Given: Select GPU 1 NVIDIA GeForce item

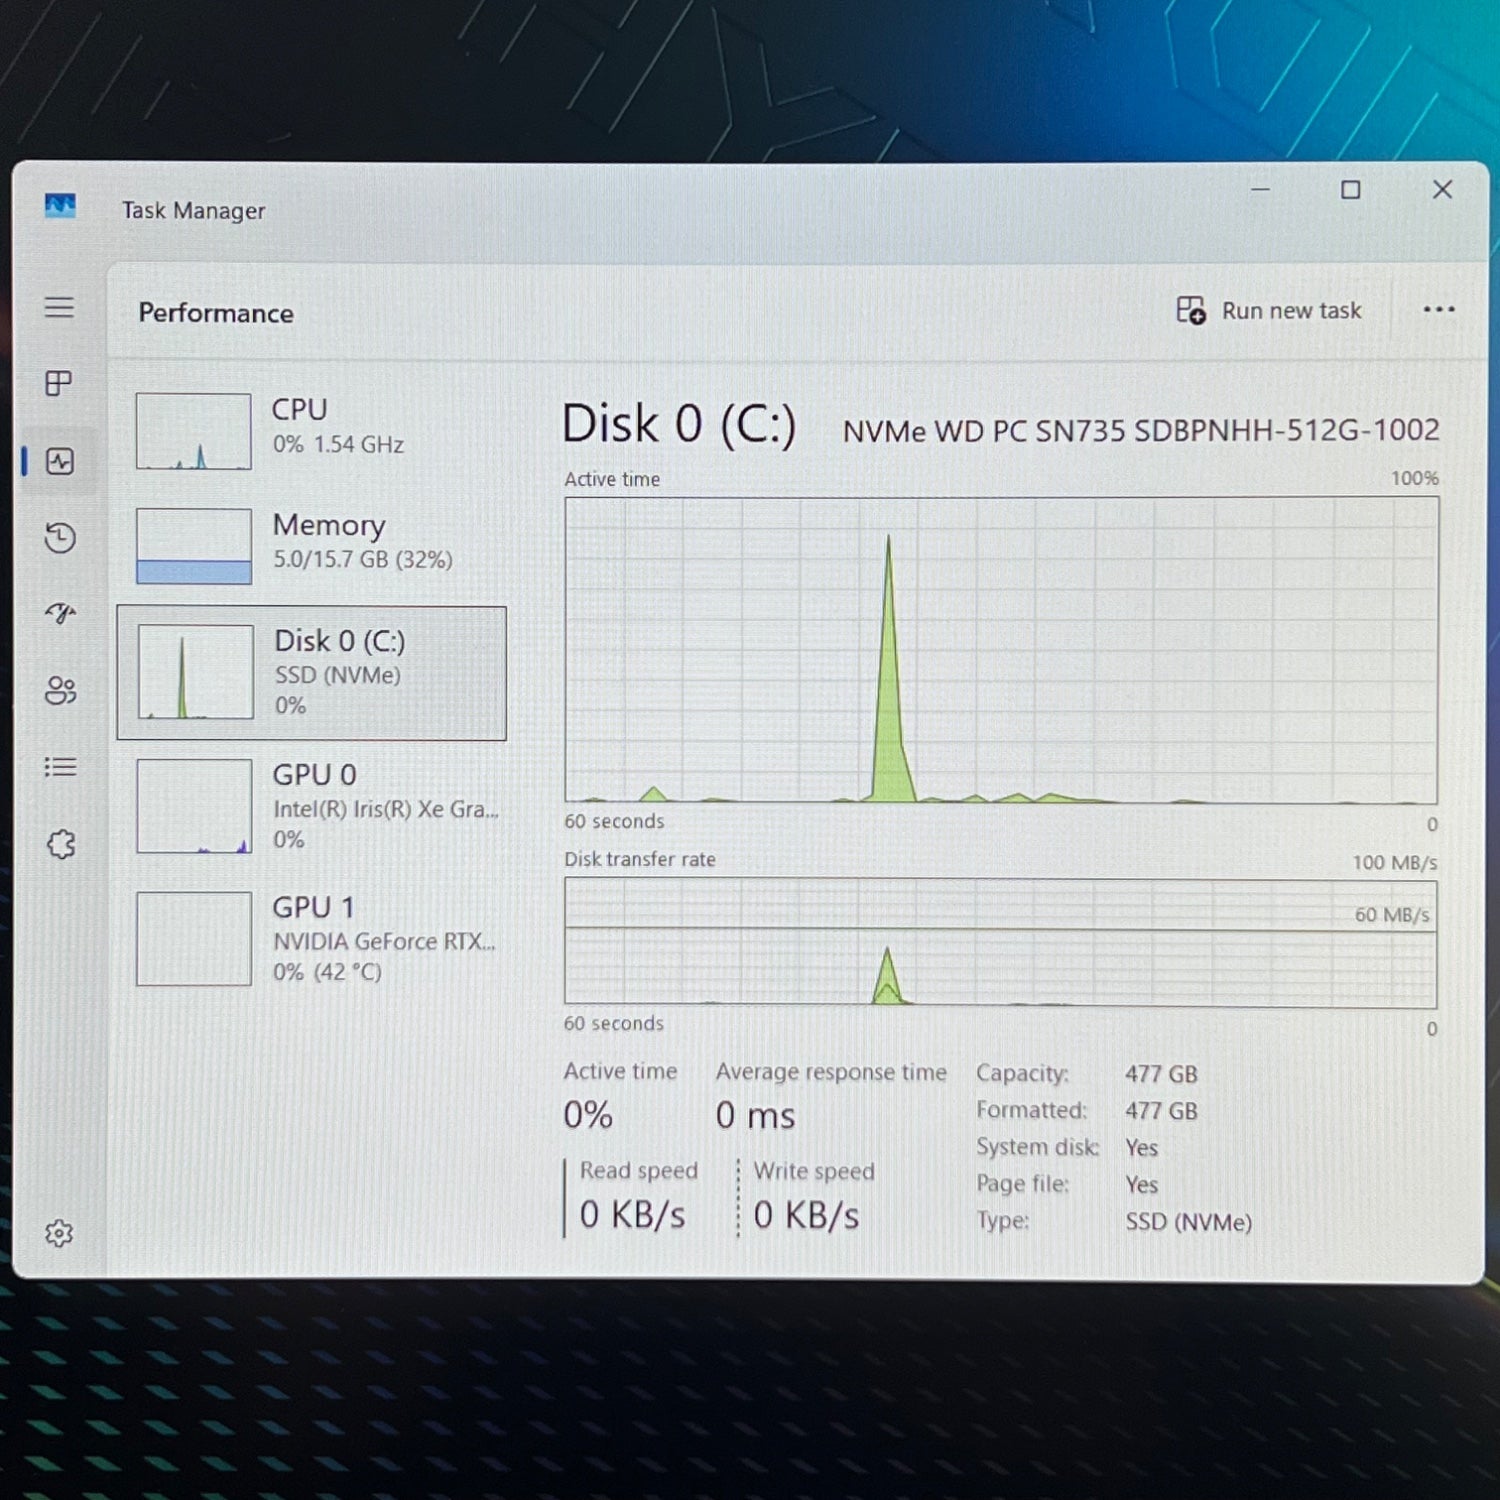Looking at the screenshot, I should [x=311, y=939].
